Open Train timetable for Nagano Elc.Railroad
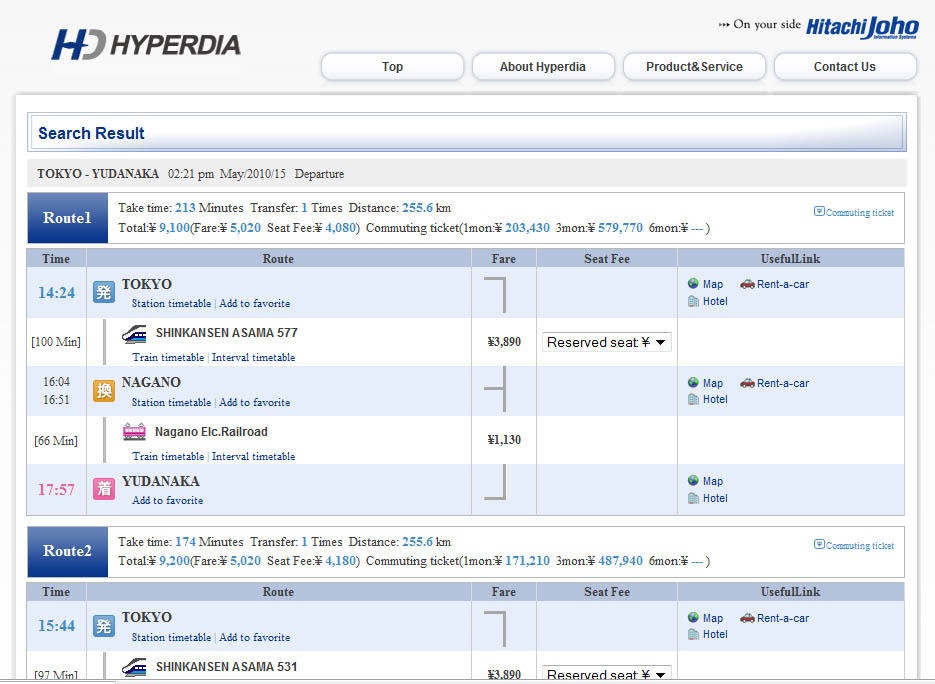This screenshot has width=935, height=684. tap(168, 456)
